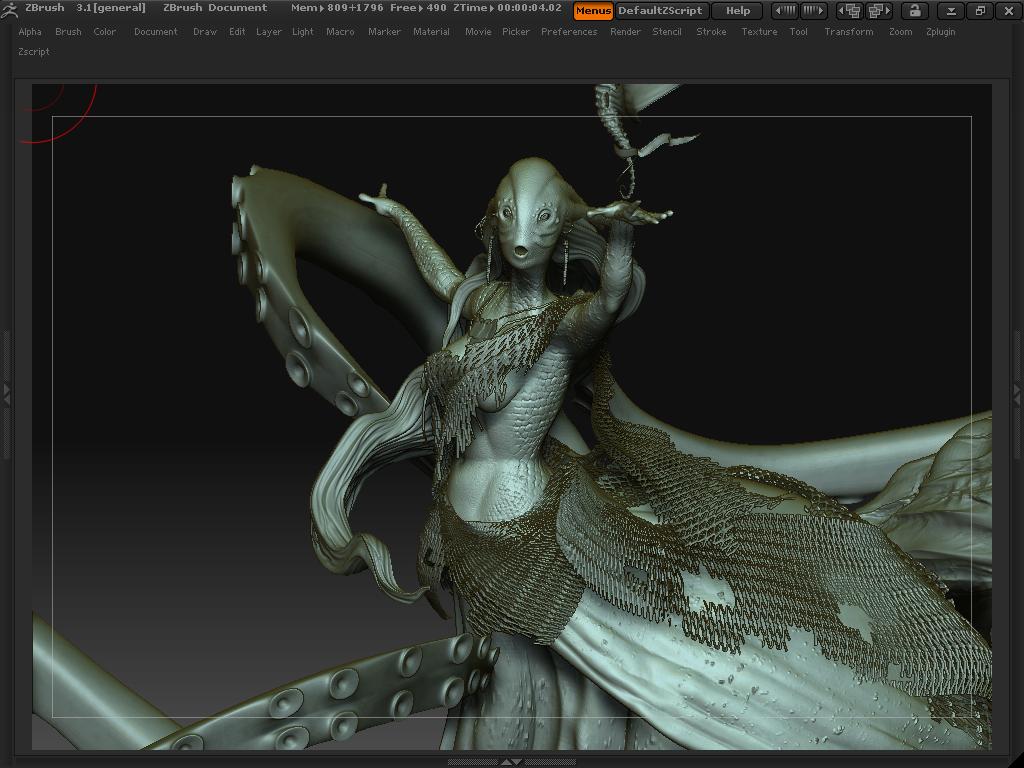Open the Tool menu
This screenshot has width=1024, height=768.
798,32
